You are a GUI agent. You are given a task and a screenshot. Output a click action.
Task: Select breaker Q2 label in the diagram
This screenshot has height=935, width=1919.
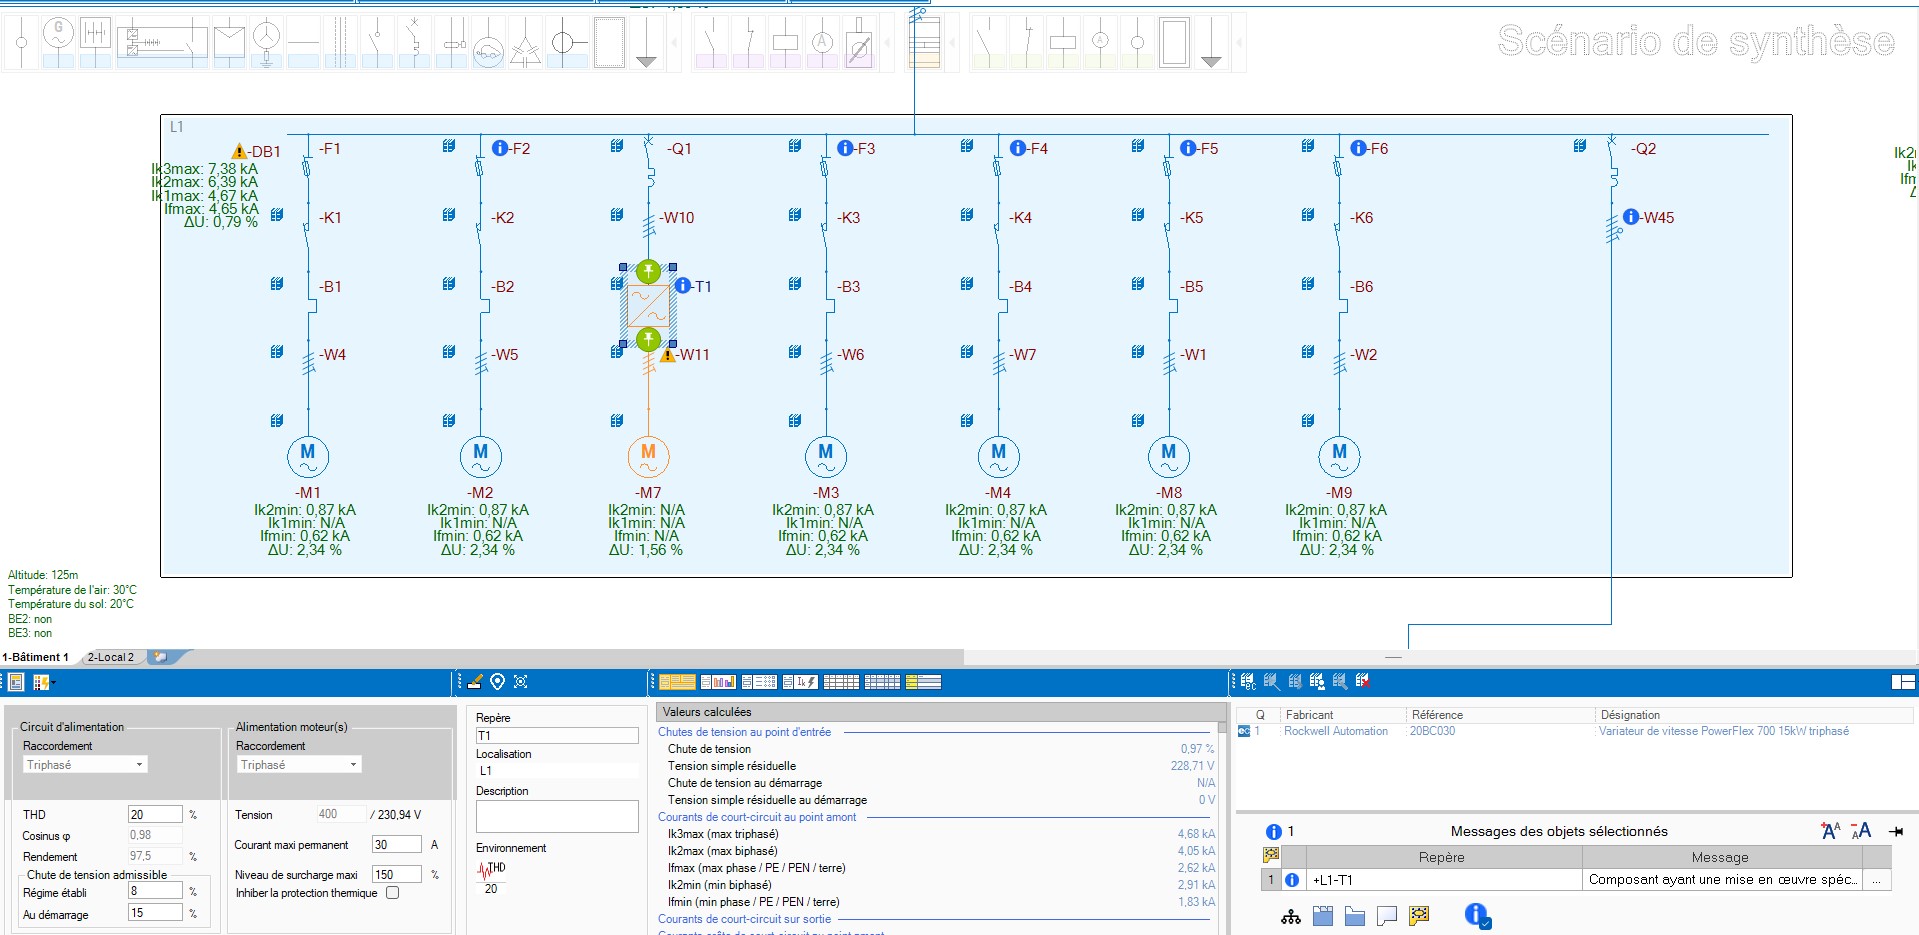click(1643, 149)
